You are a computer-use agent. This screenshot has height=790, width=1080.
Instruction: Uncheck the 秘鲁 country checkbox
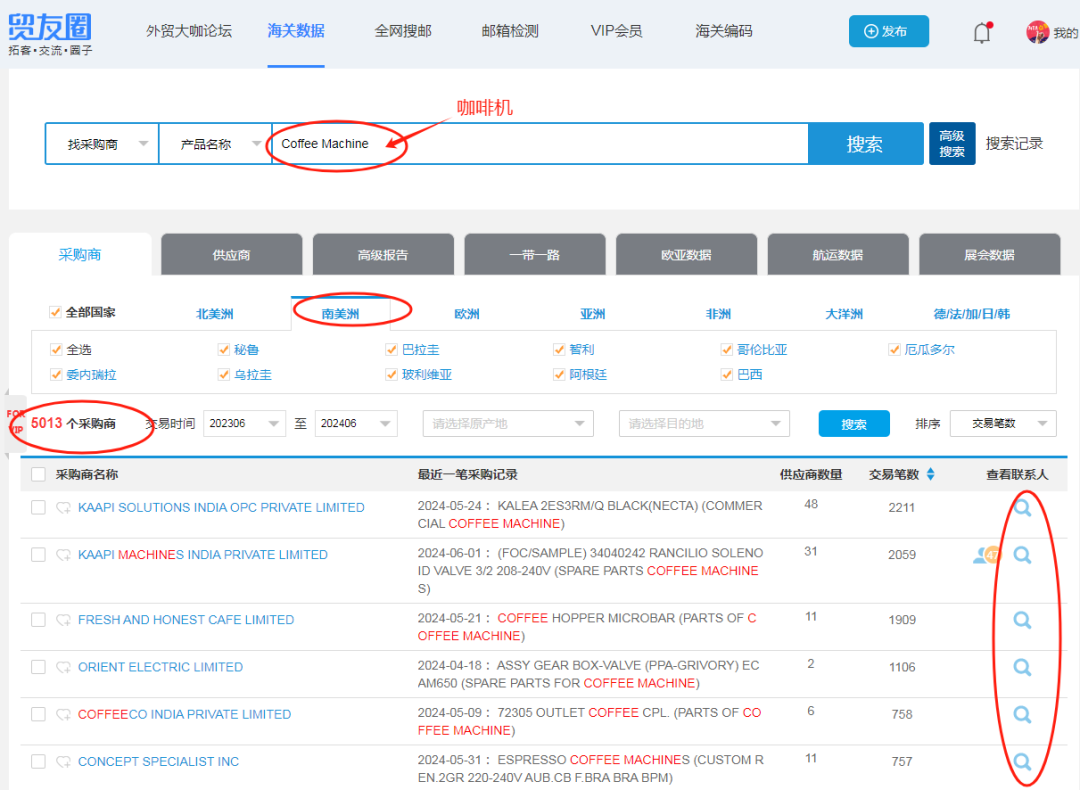tap(224, 350)
